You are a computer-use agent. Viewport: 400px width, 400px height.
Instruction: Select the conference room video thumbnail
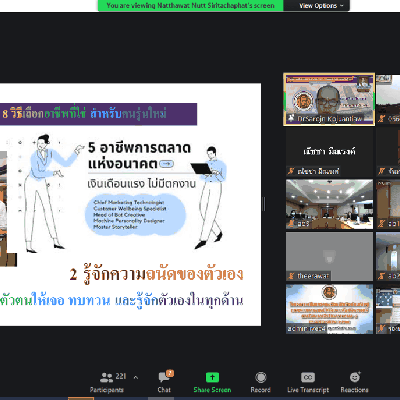click(x=329, y=204)
